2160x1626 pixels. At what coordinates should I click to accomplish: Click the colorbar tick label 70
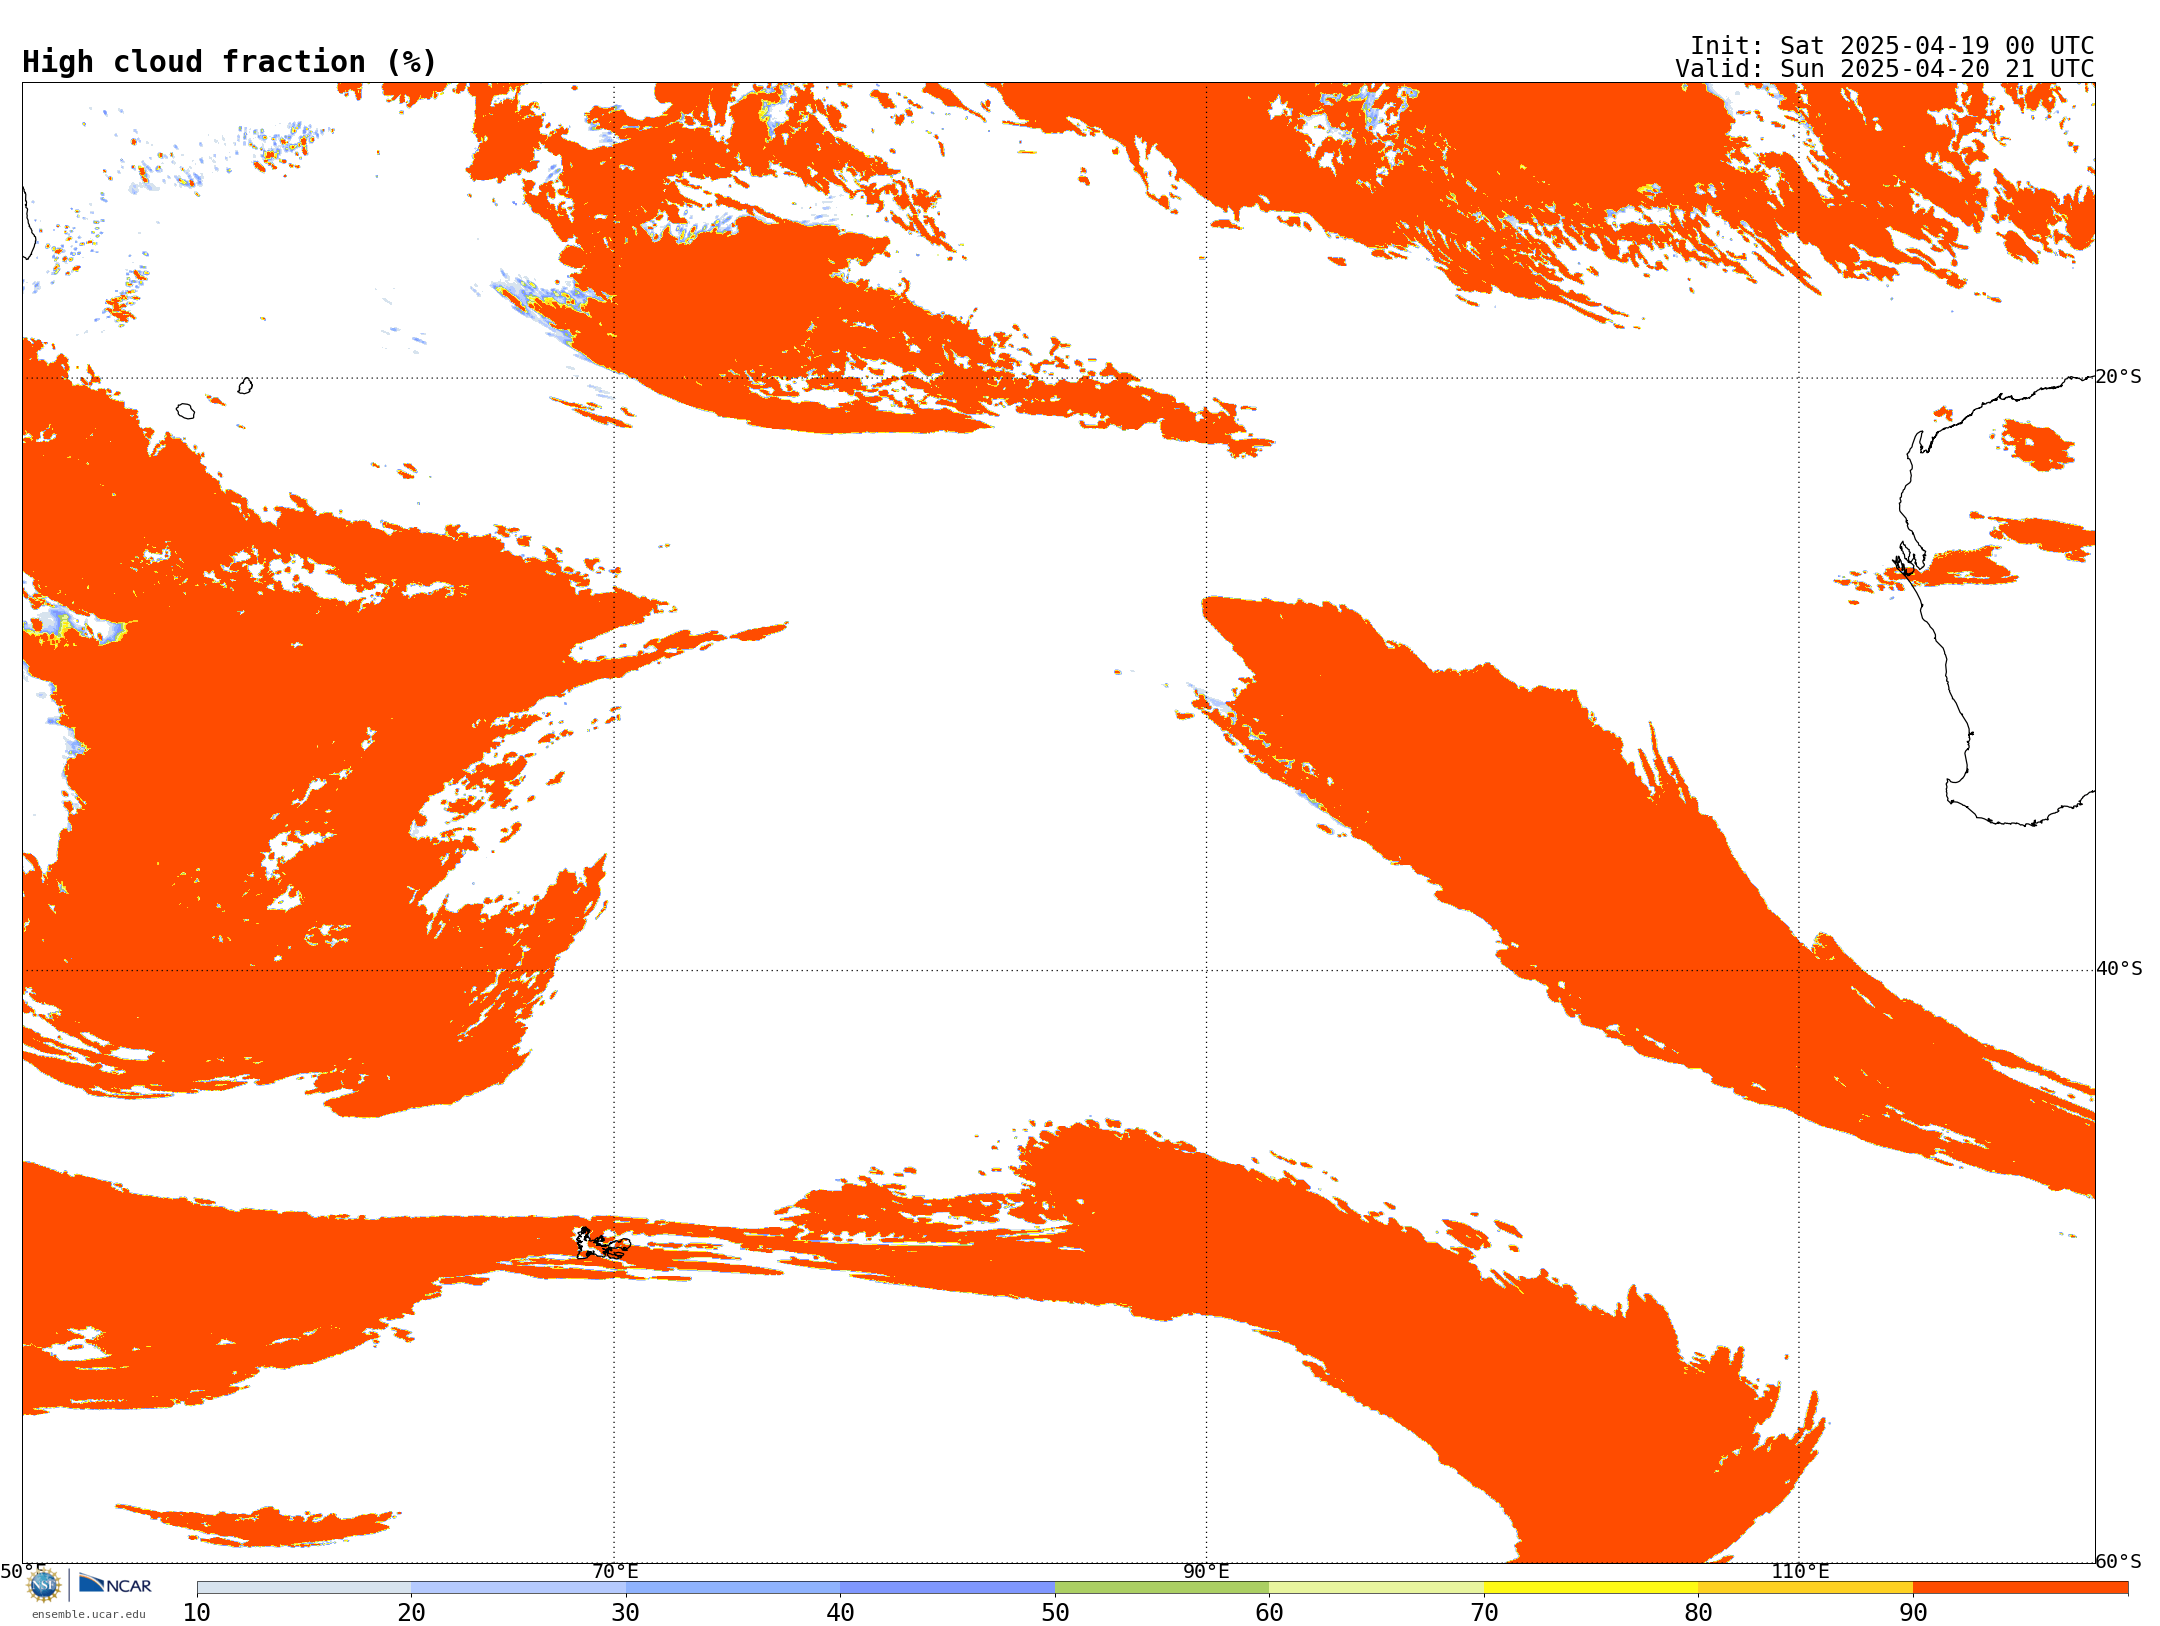[x=1484, y=1613]
